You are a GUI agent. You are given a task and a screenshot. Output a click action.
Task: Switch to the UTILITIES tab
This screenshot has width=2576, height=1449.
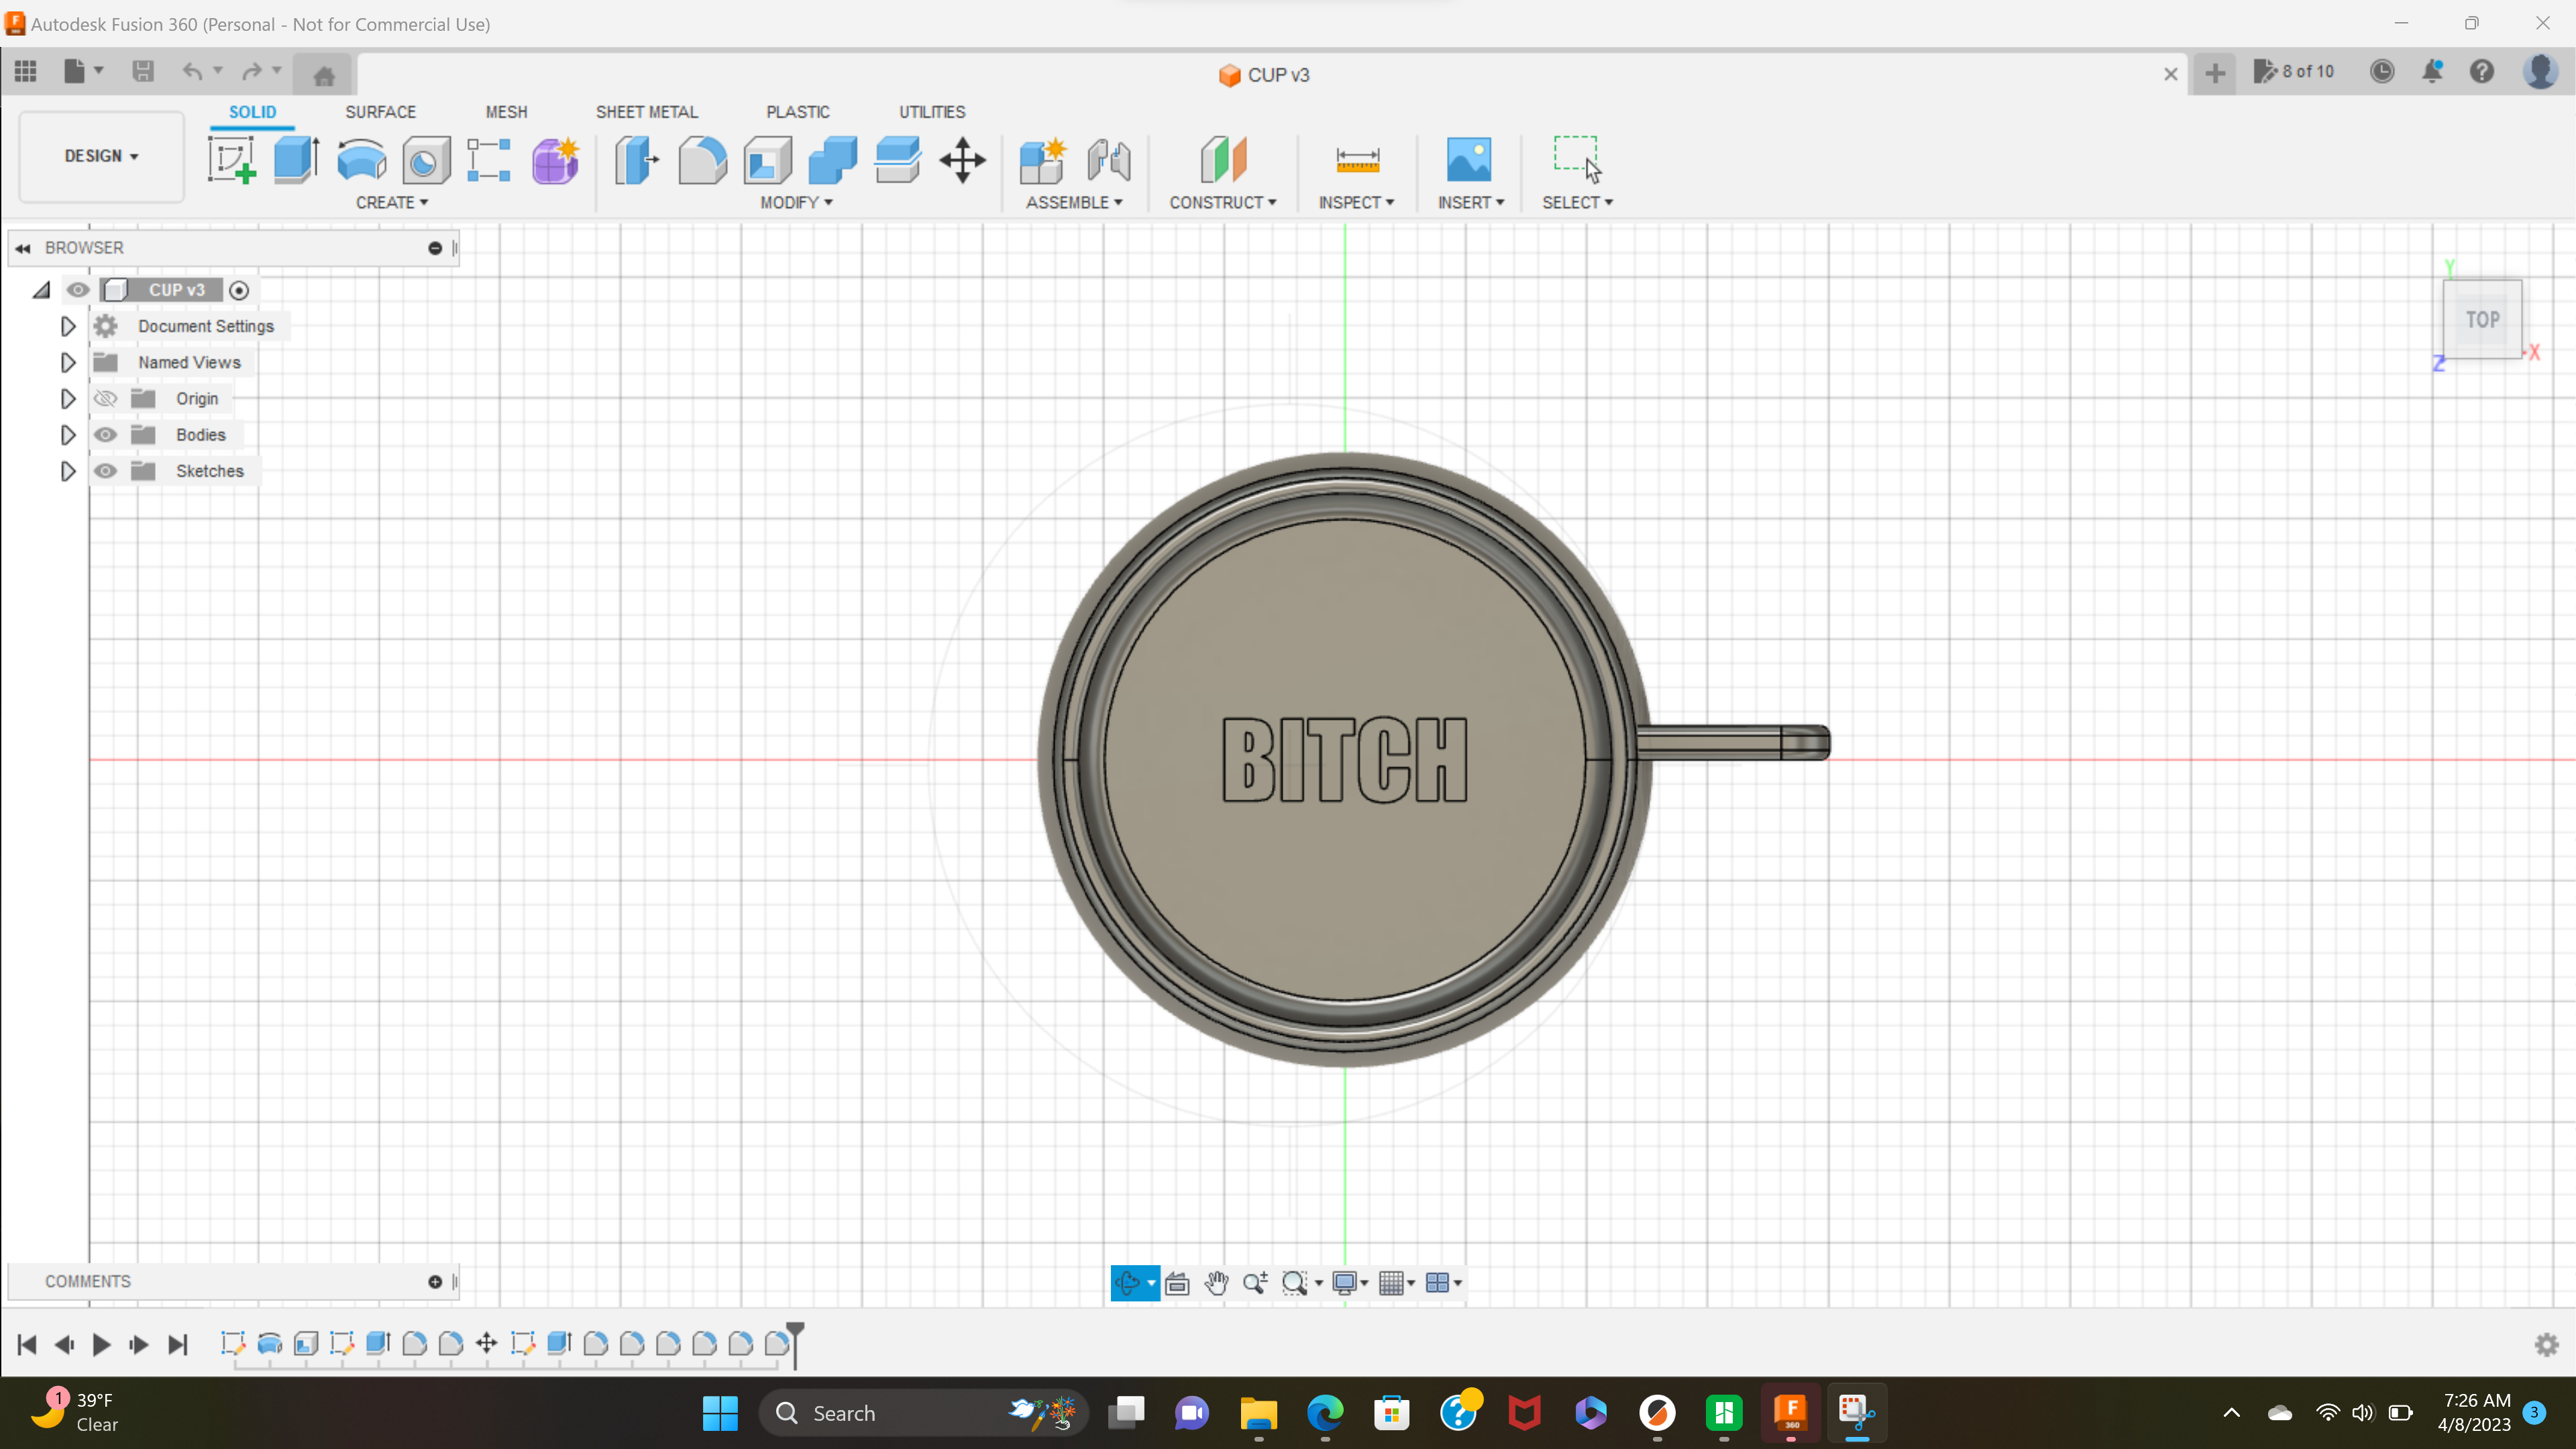(932, 112)
